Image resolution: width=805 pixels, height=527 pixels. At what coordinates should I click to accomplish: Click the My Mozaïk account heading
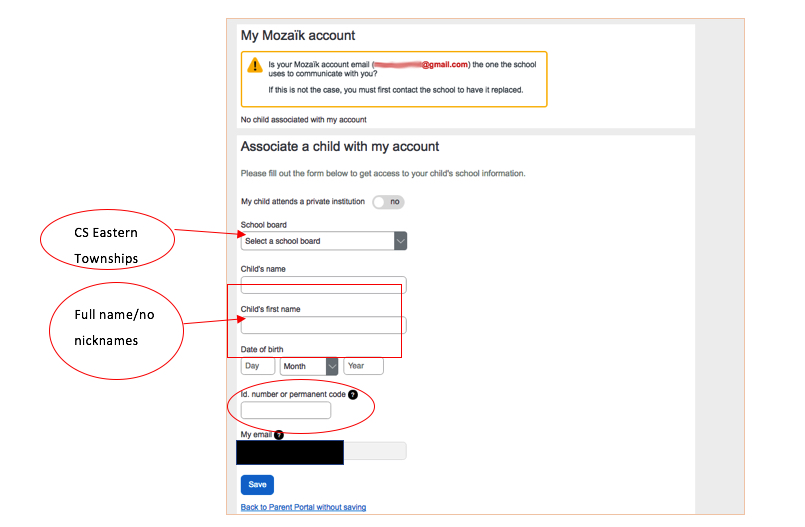[297, 35]
